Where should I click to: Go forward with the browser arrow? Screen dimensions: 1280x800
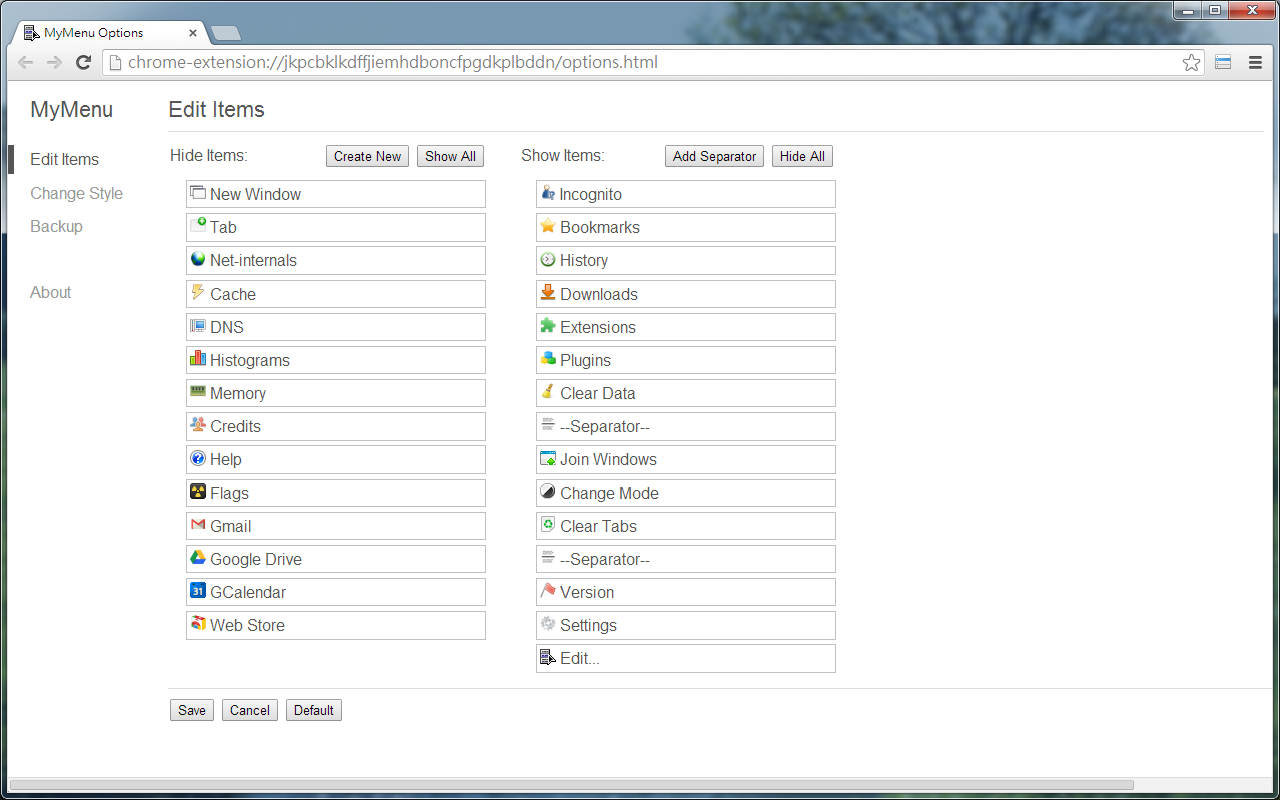click(x=54, y=63)
